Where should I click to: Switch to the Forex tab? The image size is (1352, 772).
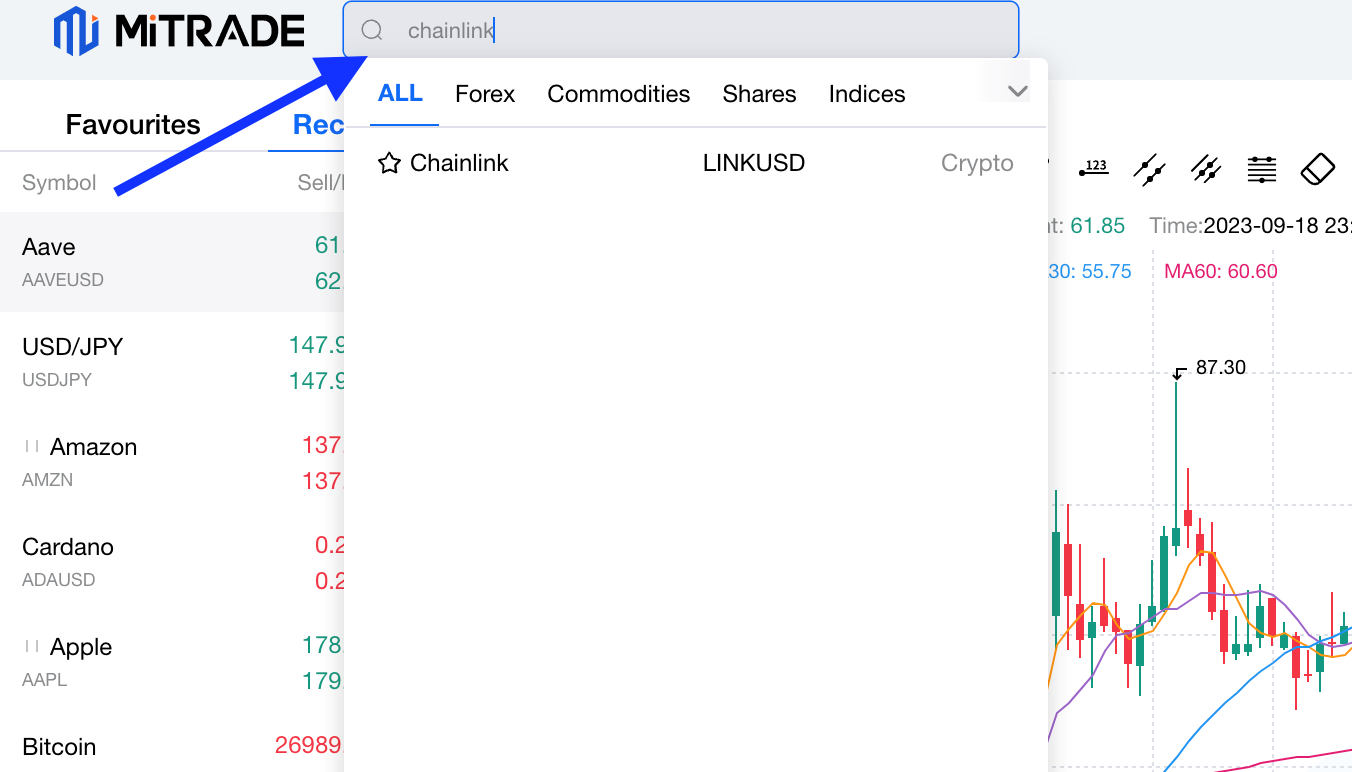(485, 94)
